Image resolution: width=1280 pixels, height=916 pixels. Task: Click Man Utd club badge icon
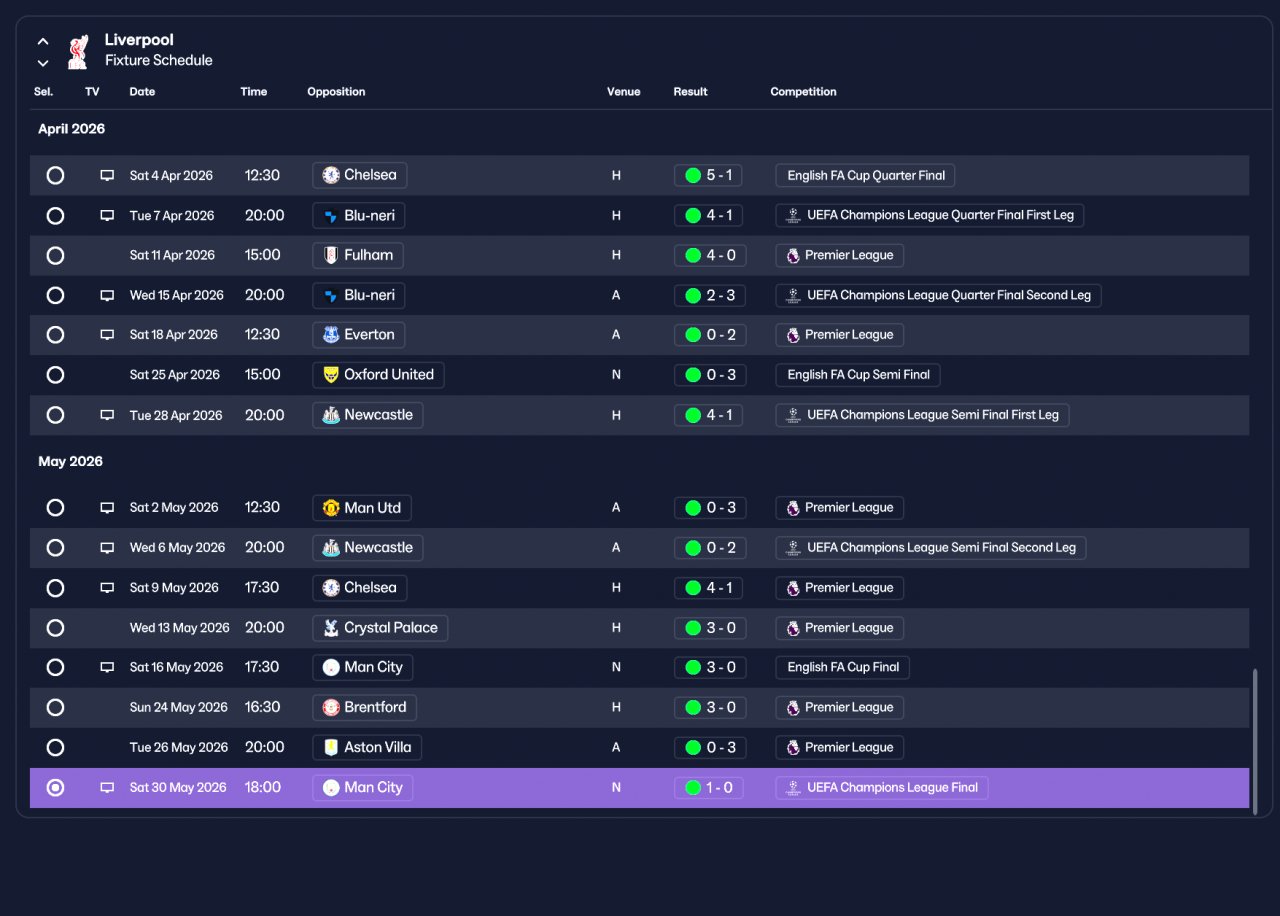coord(331,508)
